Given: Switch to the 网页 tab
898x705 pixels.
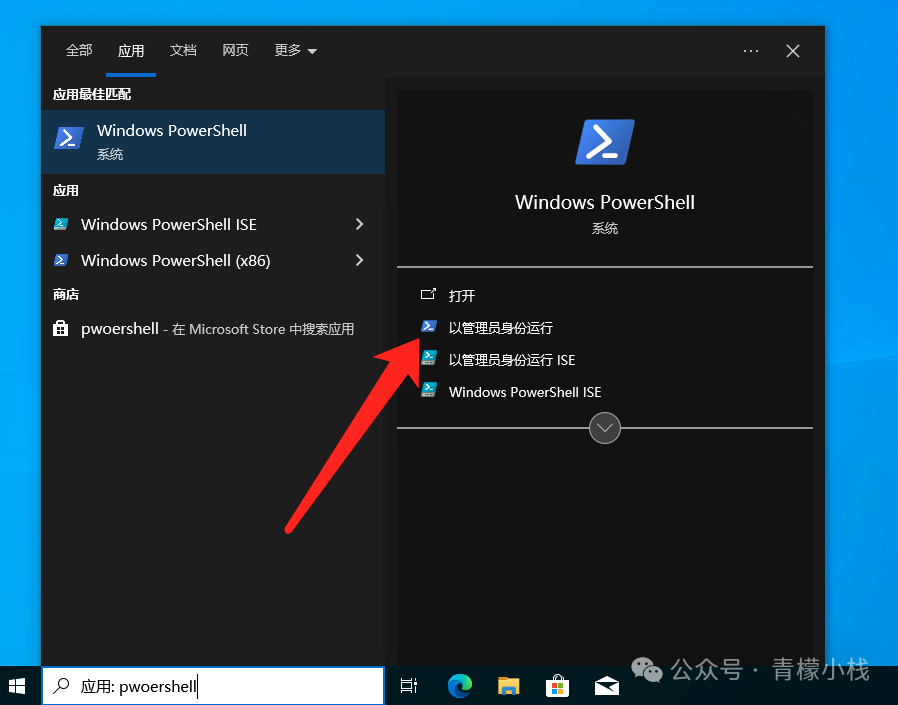Looking at the screenshot, I should tap(235, 51).
